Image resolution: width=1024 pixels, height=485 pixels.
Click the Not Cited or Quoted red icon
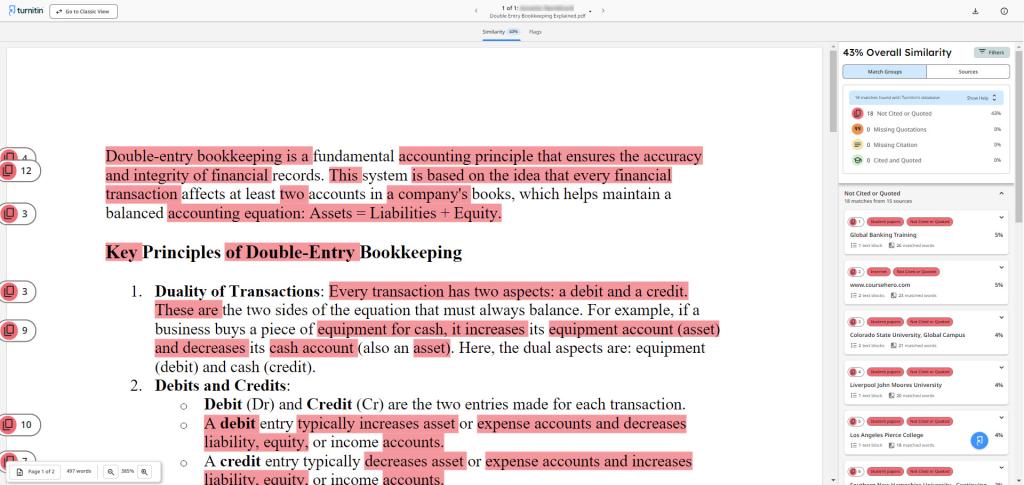click(857, 114)
